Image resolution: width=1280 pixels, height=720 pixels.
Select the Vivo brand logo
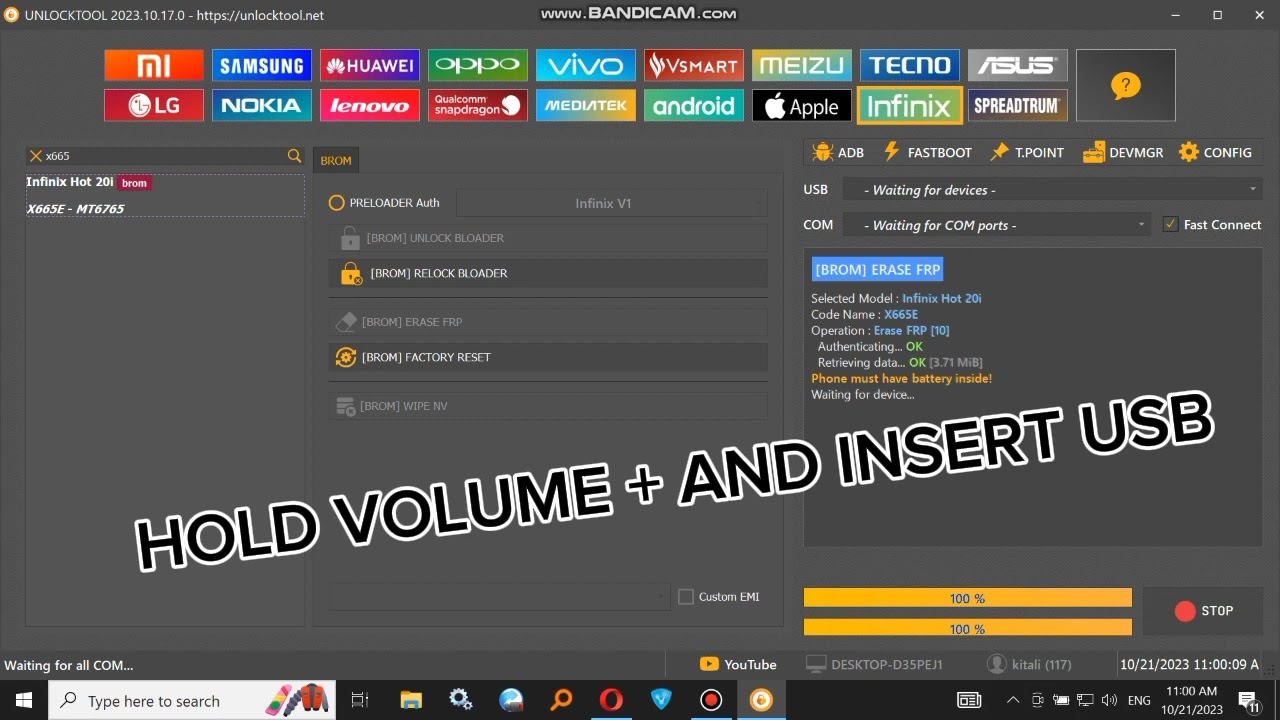[586, 65]
